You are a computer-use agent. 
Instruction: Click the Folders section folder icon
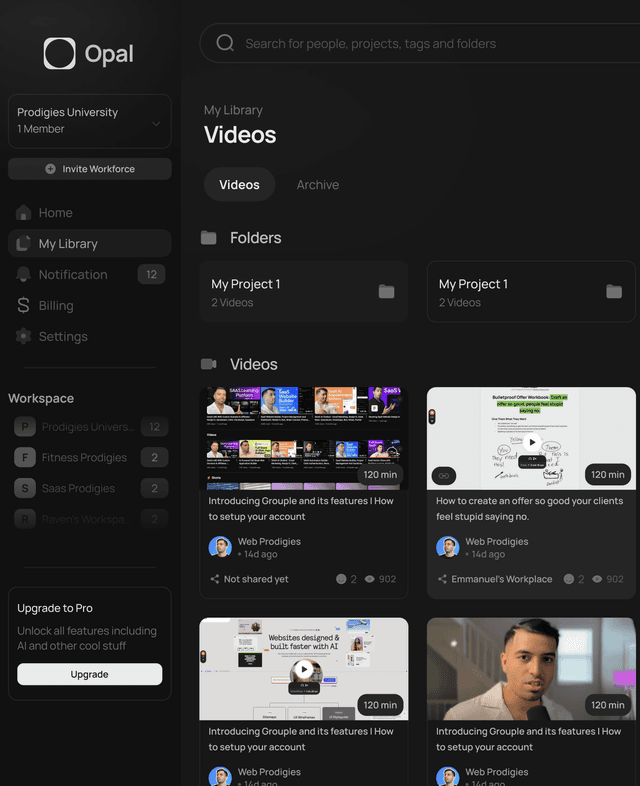(x=208, y=238)
